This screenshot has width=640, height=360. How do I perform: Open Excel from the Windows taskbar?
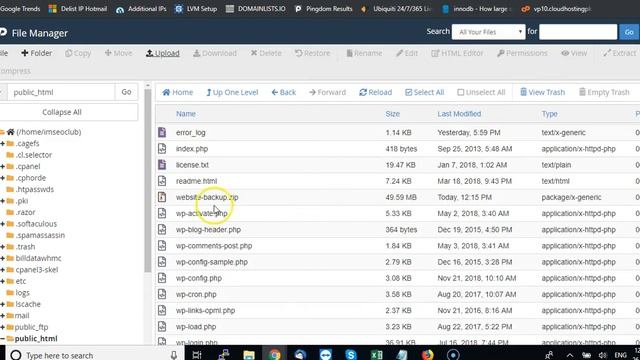(x=376, y=354)
